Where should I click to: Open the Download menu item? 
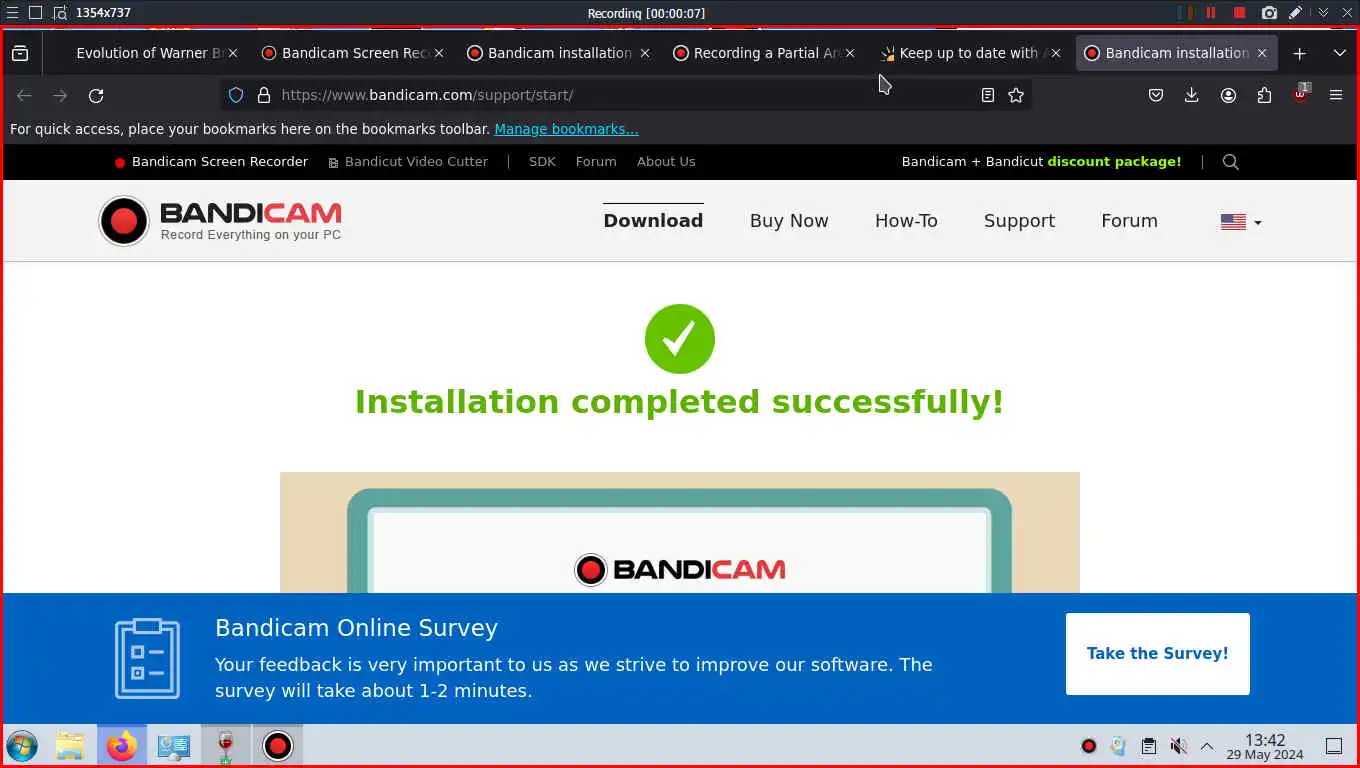pyautogui.click(x=653, y=221)
